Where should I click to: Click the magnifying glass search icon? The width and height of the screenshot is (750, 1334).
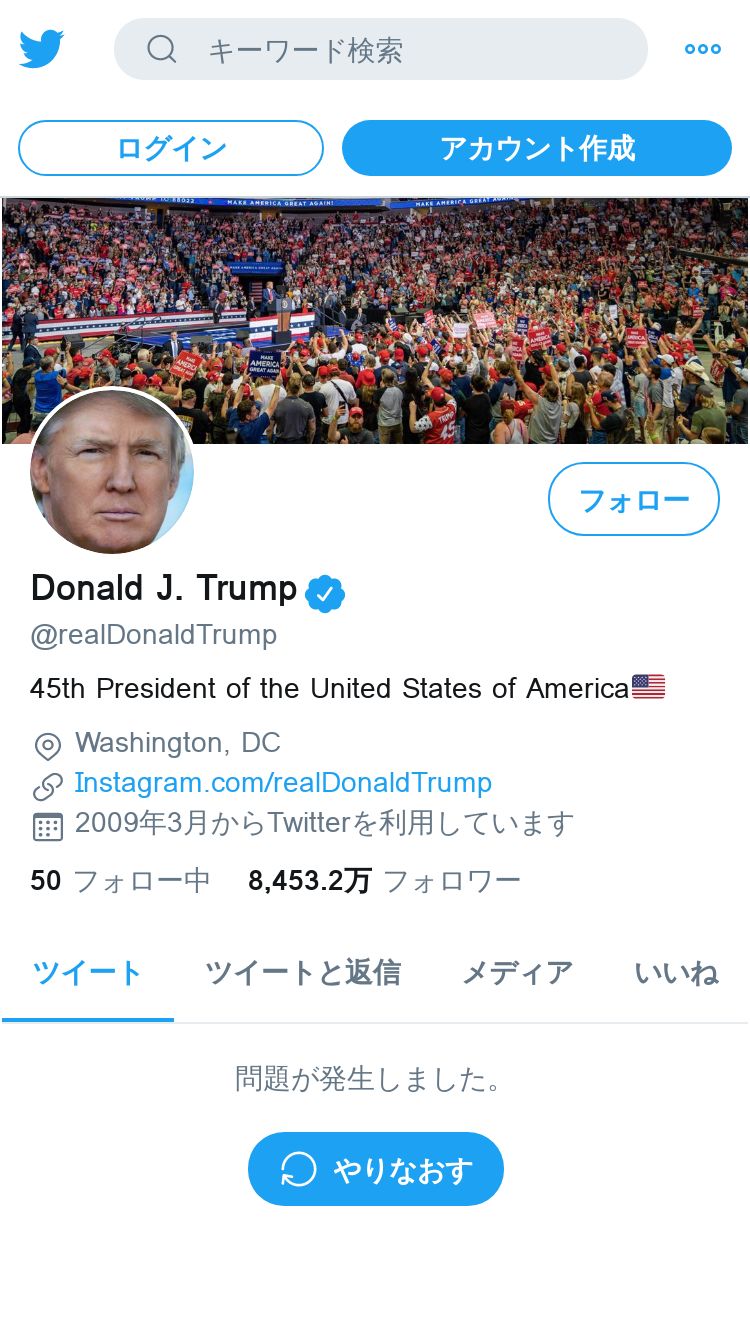tap(161, 48)
